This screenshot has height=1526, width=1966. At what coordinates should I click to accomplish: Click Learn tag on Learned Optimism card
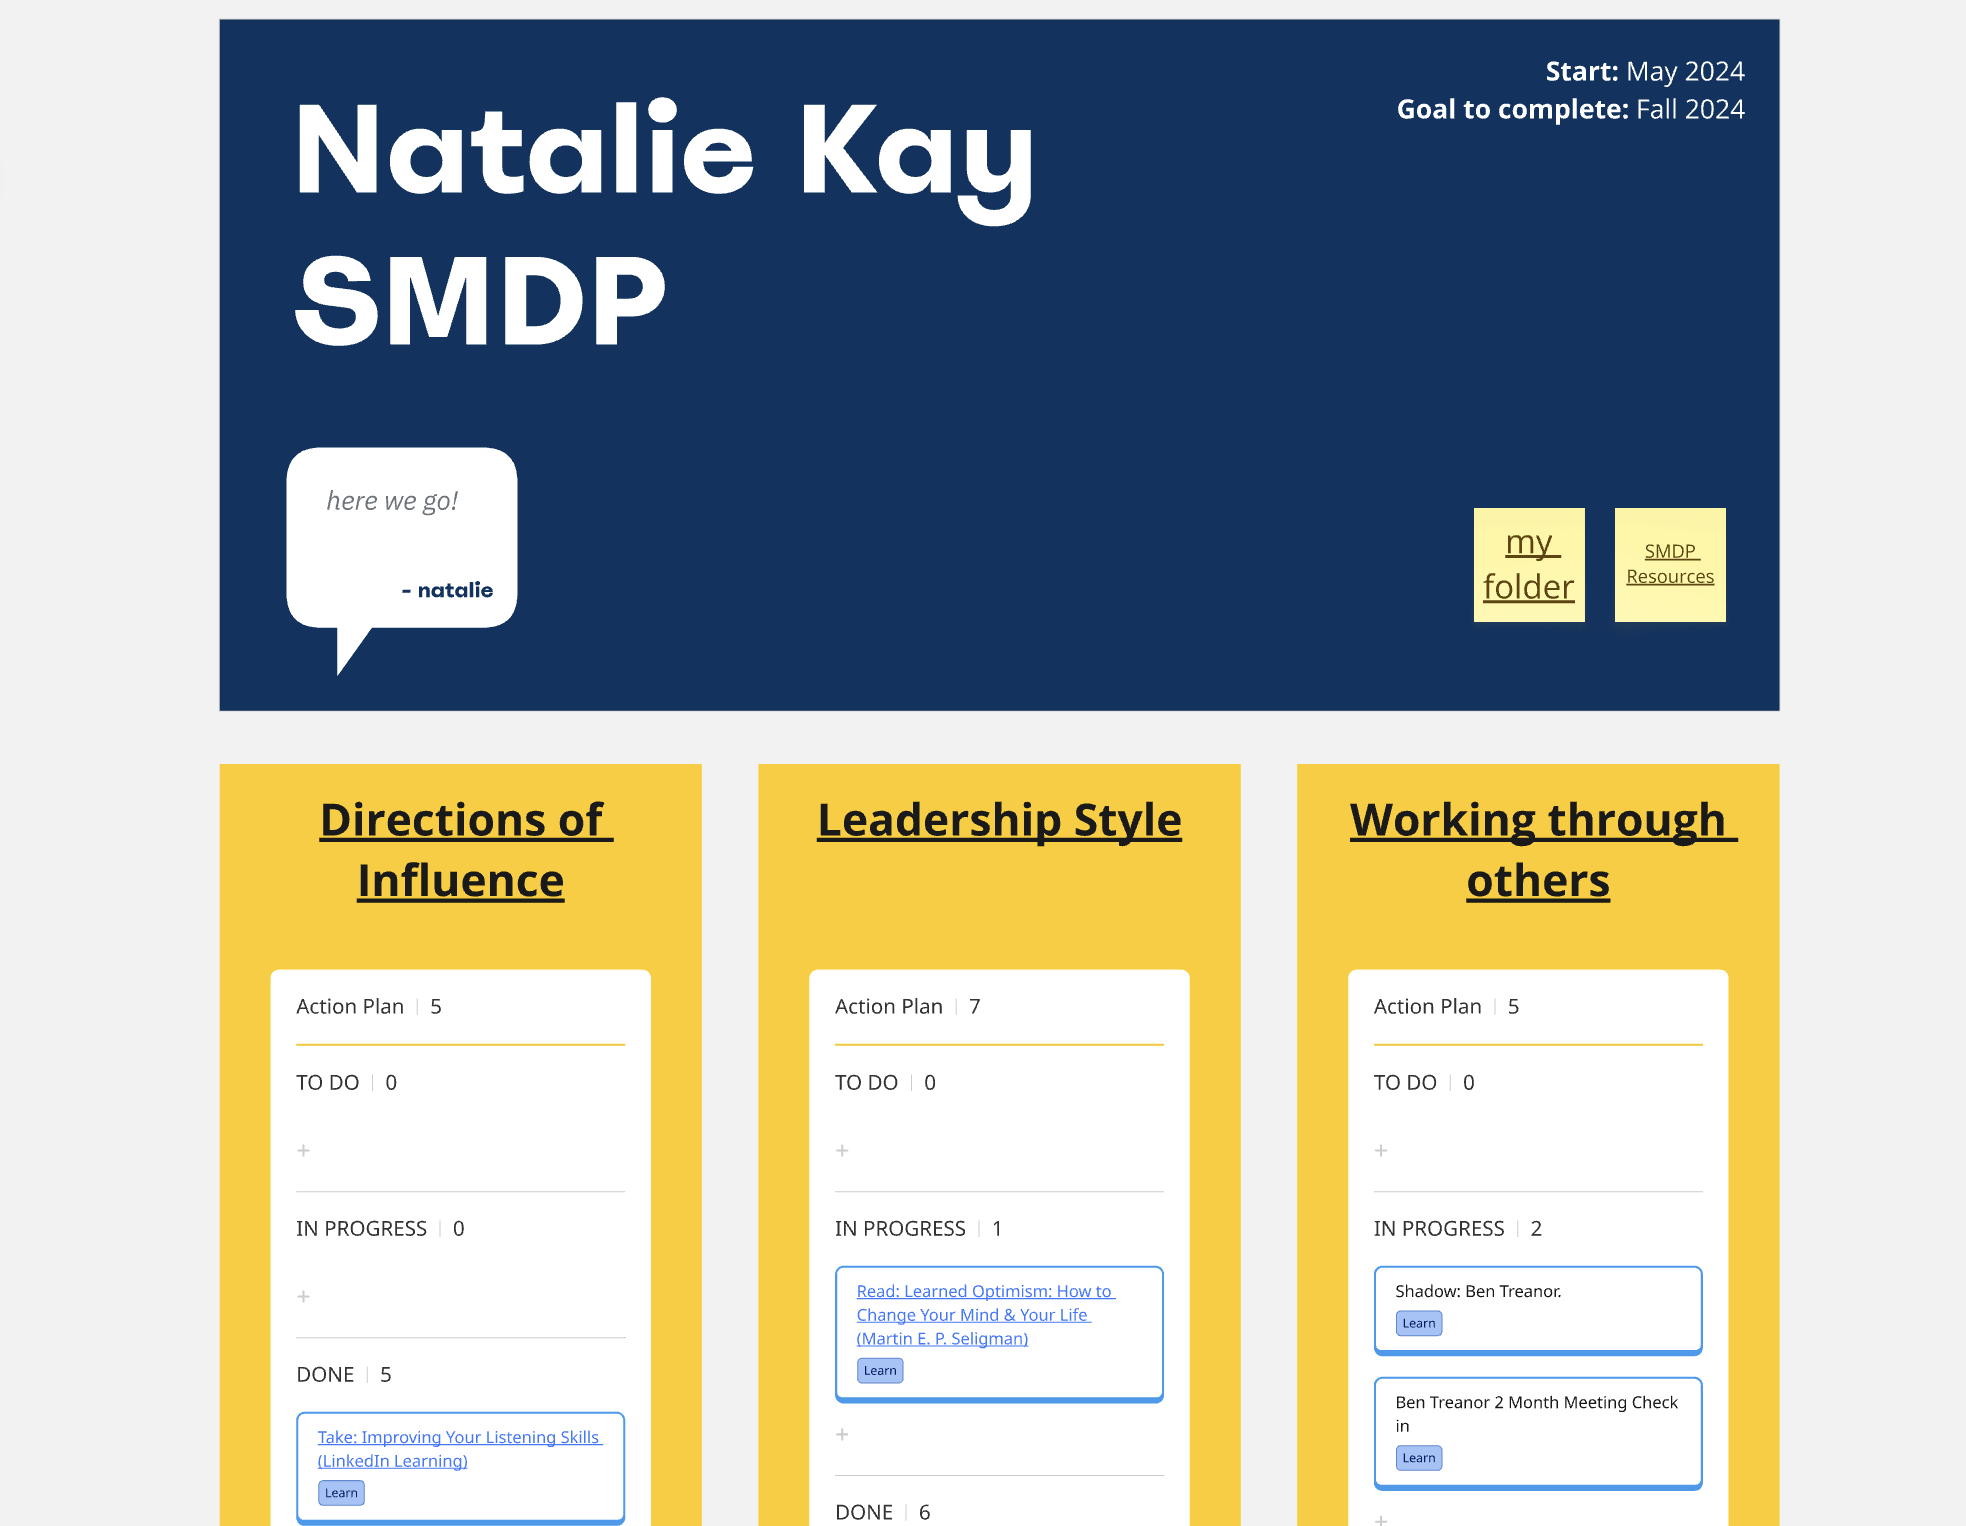[x=880, y=1370]
